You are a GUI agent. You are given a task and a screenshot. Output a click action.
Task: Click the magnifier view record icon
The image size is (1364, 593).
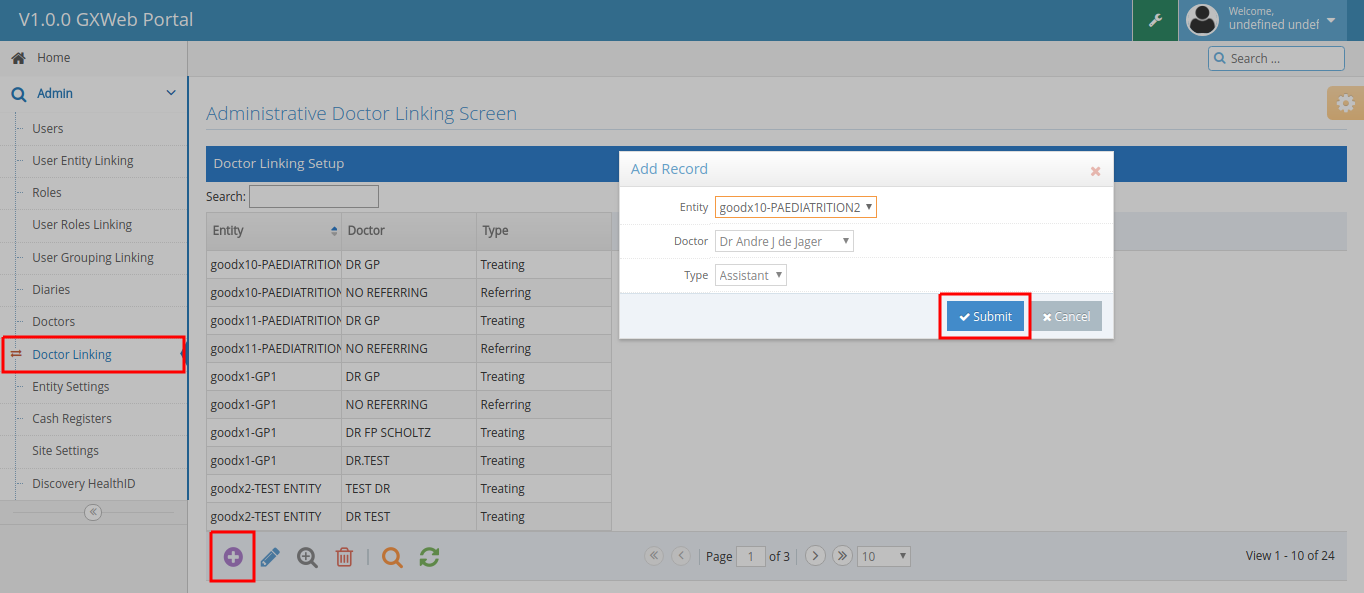click(x=307, y=557)
